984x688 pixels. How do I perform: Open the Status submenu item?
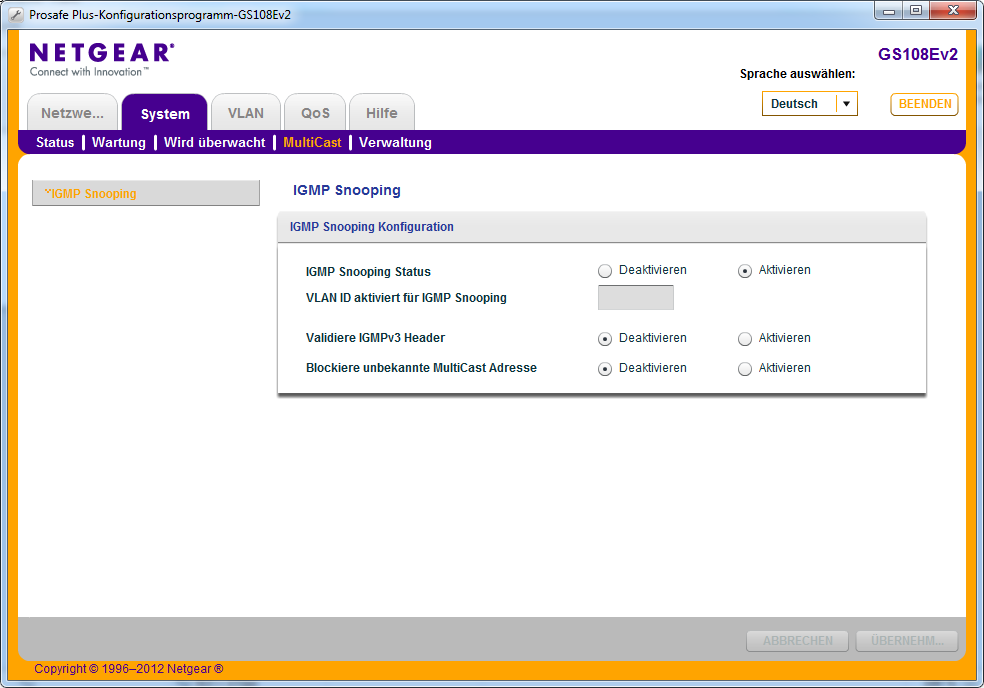click(55, 142)
